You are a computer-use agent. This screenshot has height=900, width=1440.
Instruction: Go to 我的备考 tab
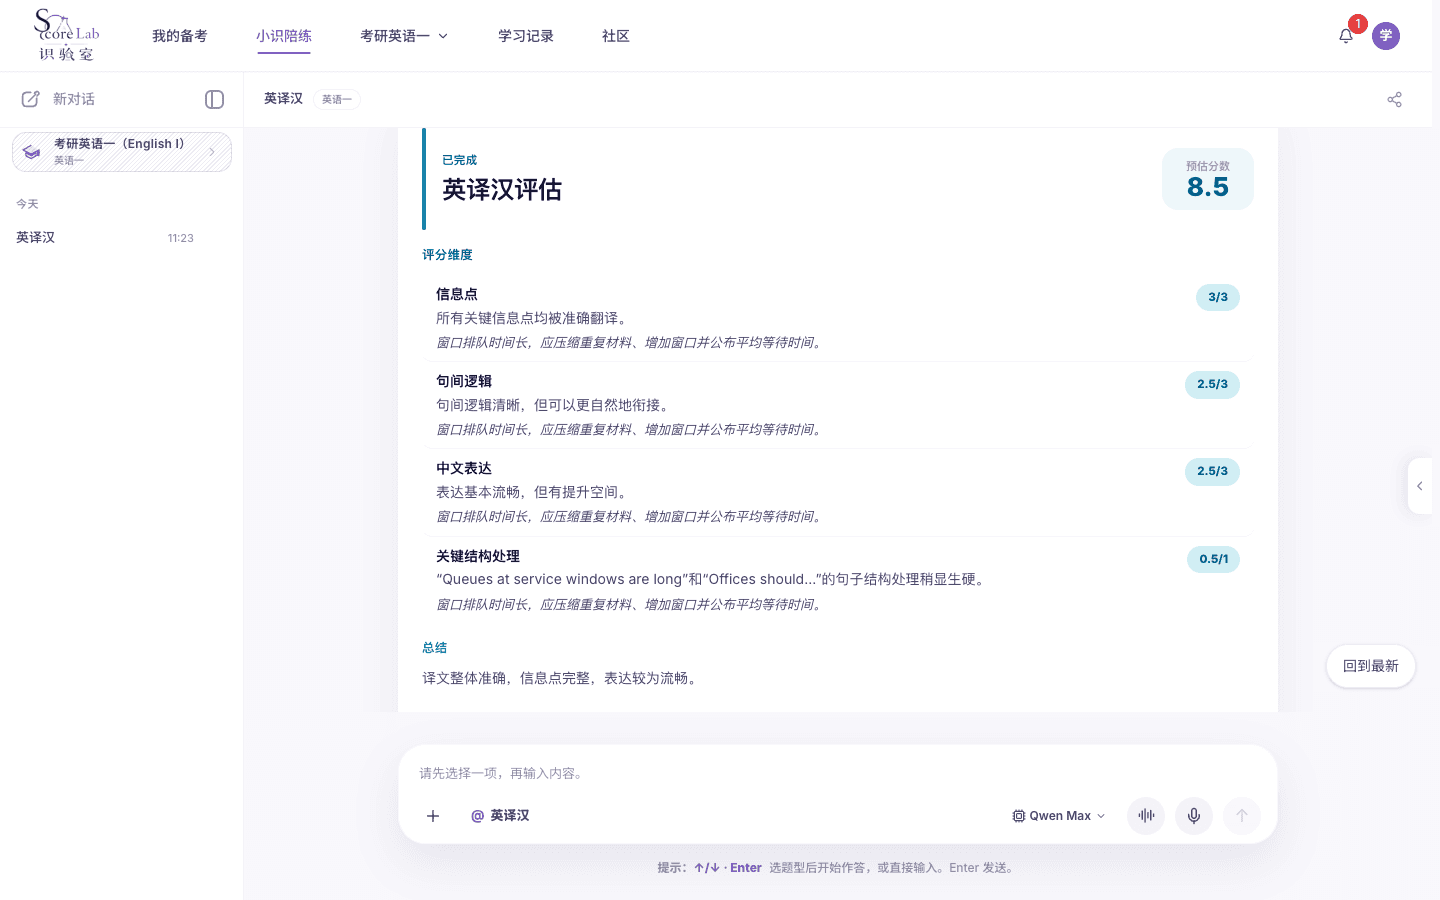click(x=180, y=36)
